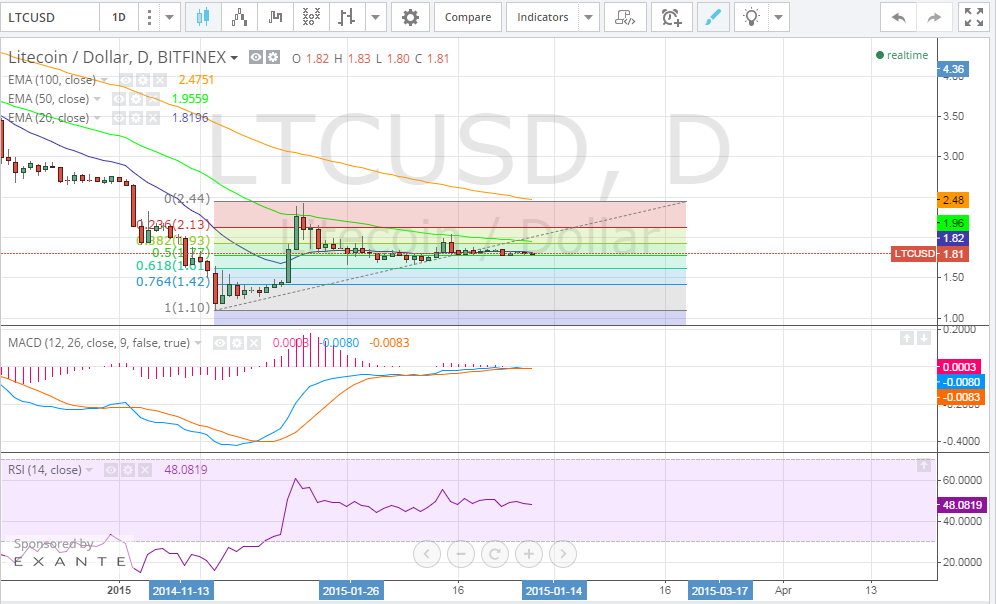The width and height of the screenshot is (996, 604).
Task: Click the 2015-01-26 date marker
Action: 351,590
